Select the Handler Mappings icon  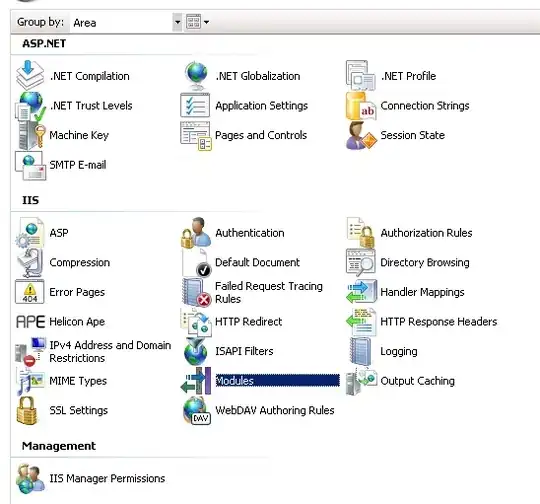pyautogui.click(x=361, y=292)
